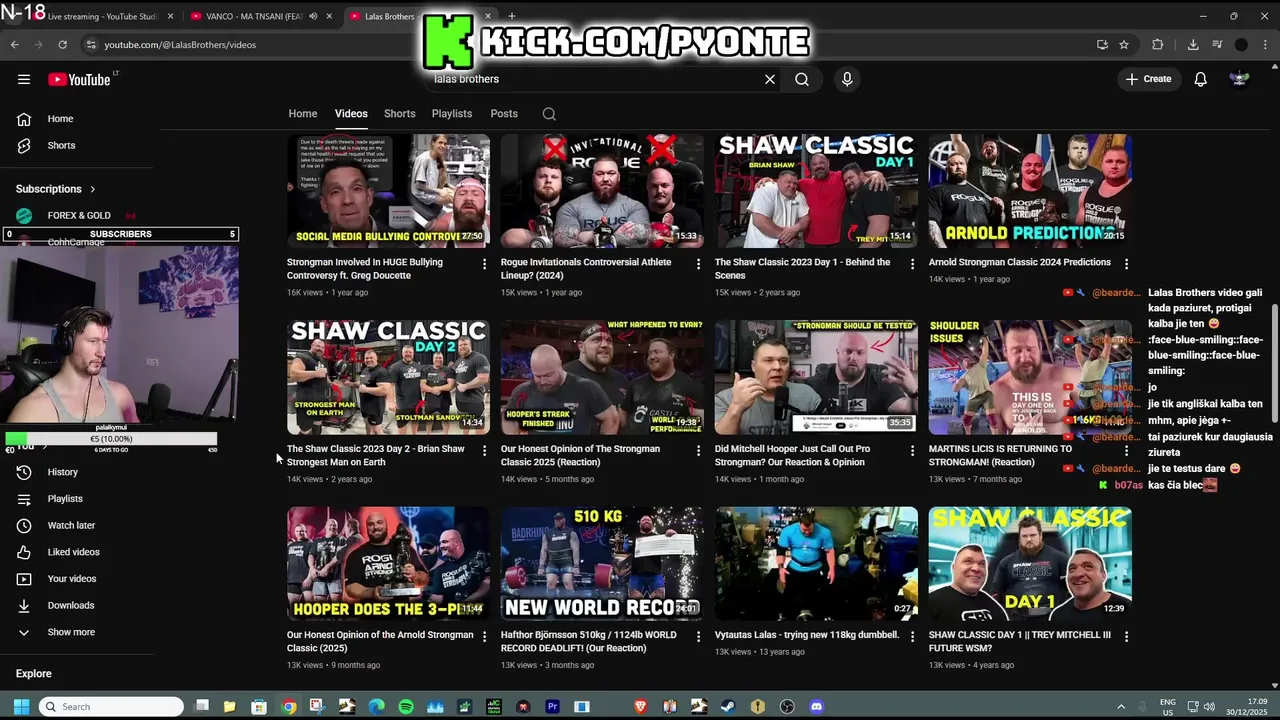Open YouTube notifications bell
This screenshot has height=720, width=1280.
click(1200, 79)
